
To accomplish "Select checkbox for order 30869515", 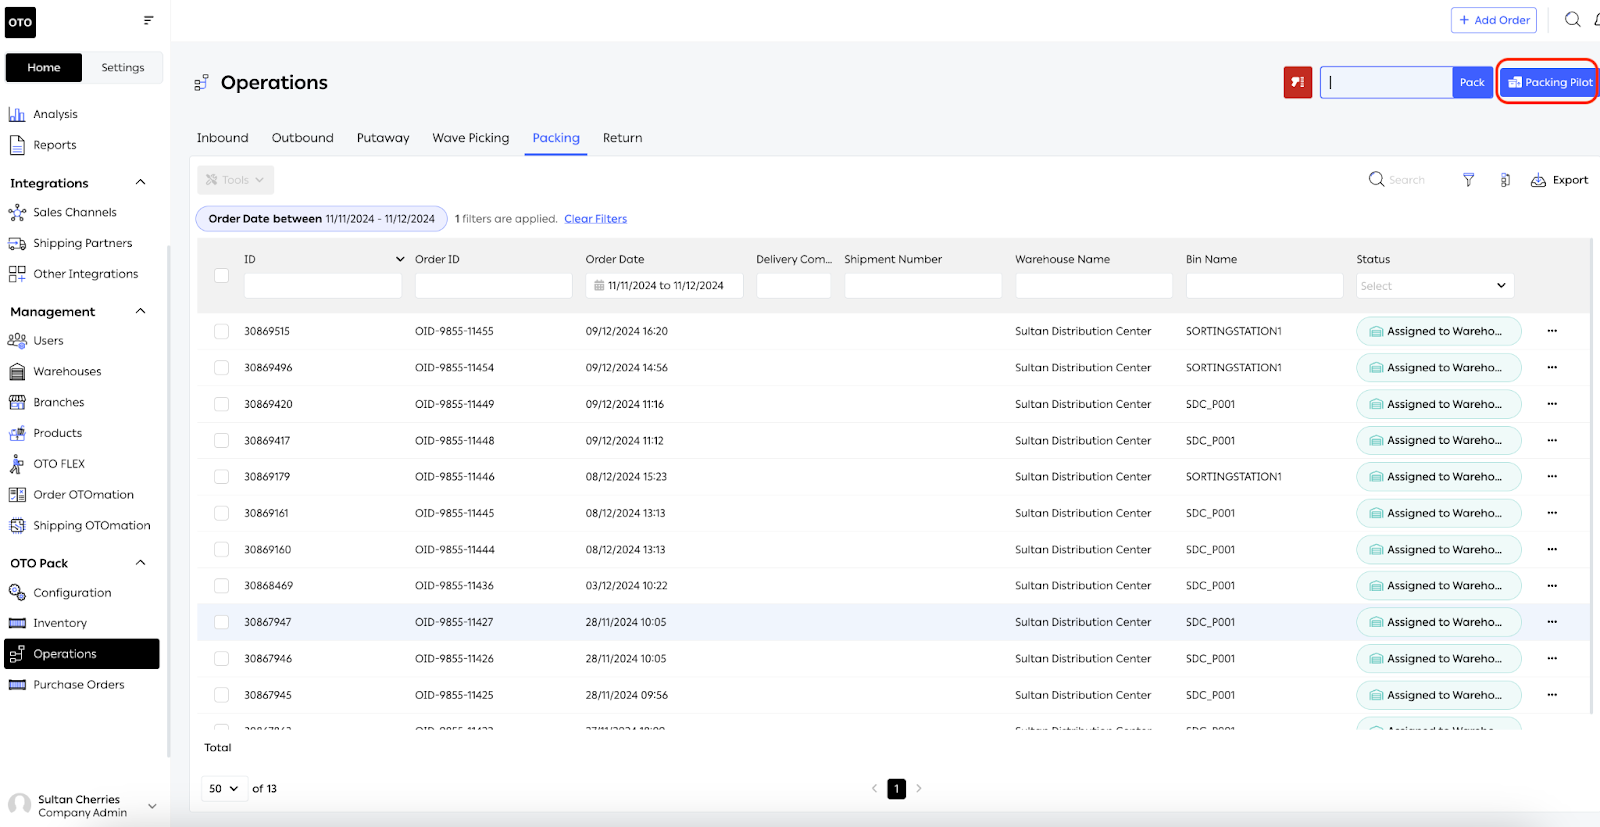I will [221, 331].
